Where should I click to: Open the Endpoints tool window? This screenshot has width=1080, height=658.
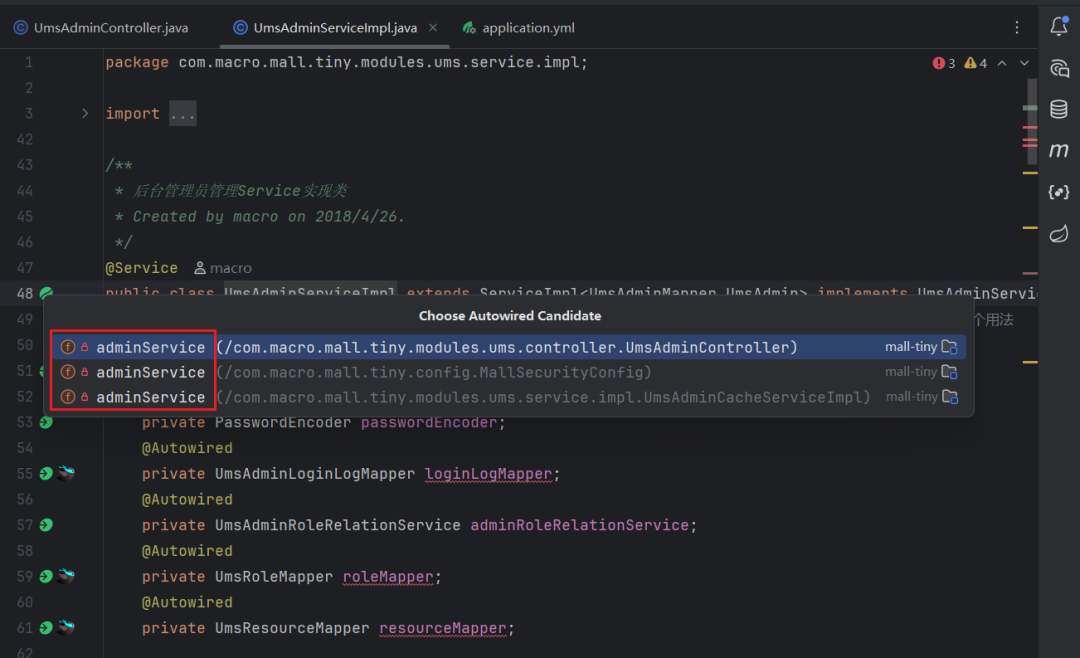(1059, 192)
